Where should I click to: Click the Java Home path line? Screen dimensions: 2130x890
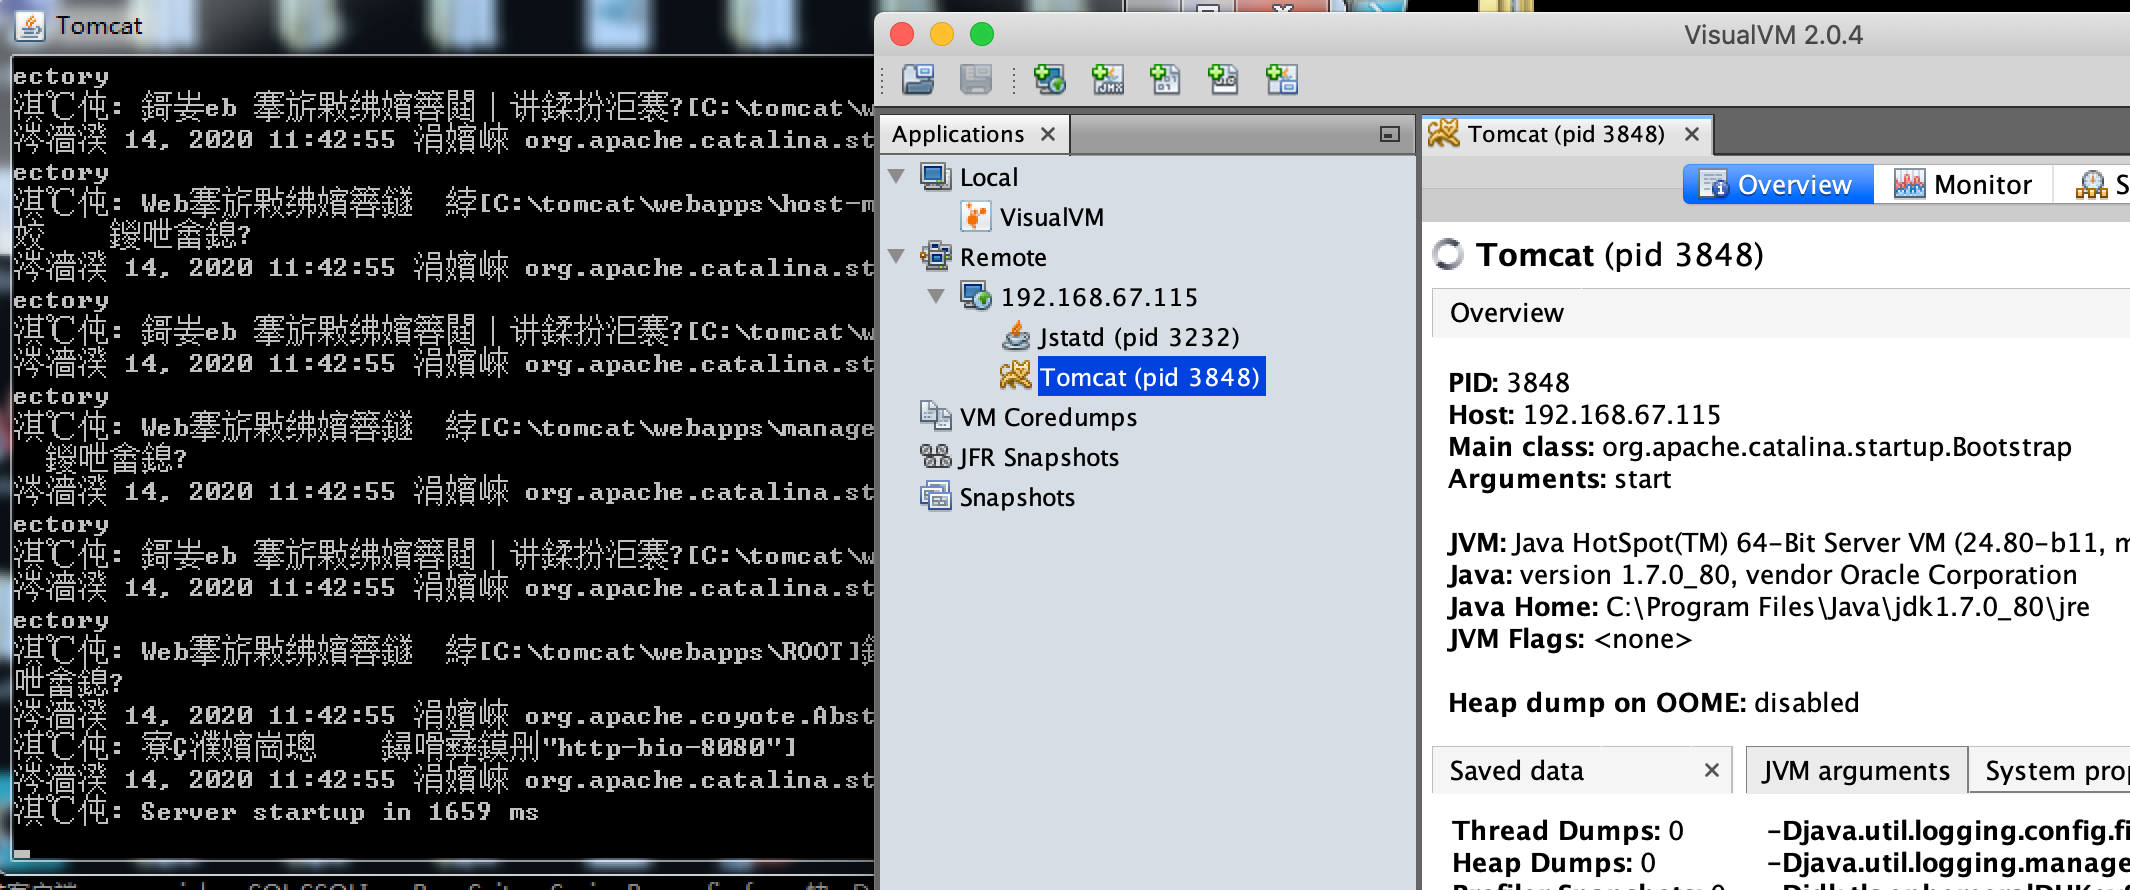1769,607
